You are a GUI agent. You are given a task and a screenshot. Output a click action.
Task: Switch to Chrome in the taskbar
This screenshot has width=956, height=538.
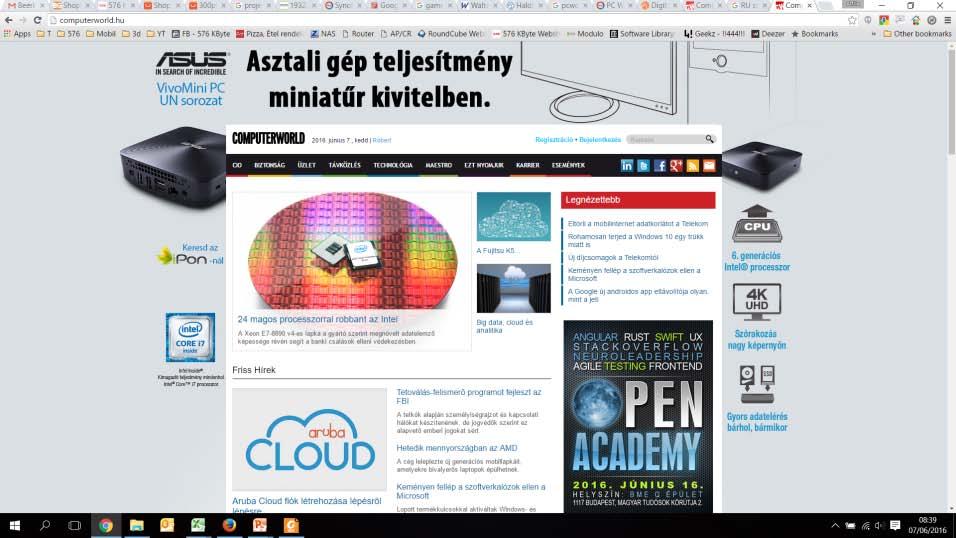pos(106,525)
